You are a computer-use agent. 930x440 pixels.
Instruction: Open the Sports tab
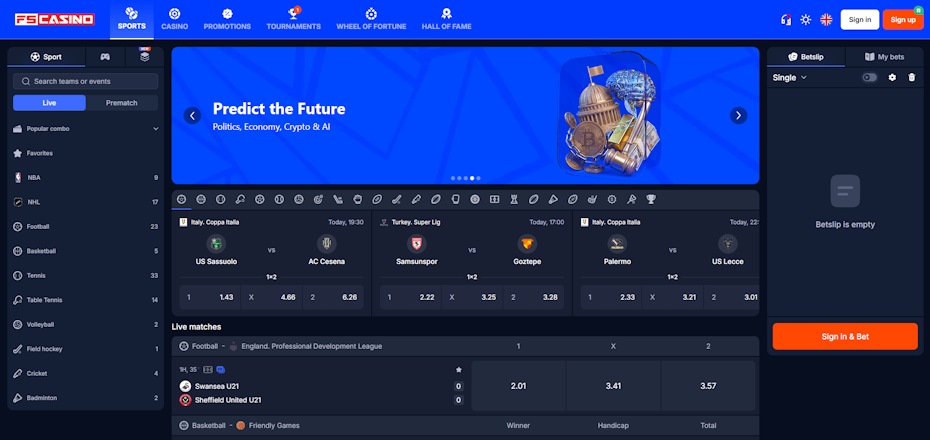pyautogui.click(x=132, y=20)
